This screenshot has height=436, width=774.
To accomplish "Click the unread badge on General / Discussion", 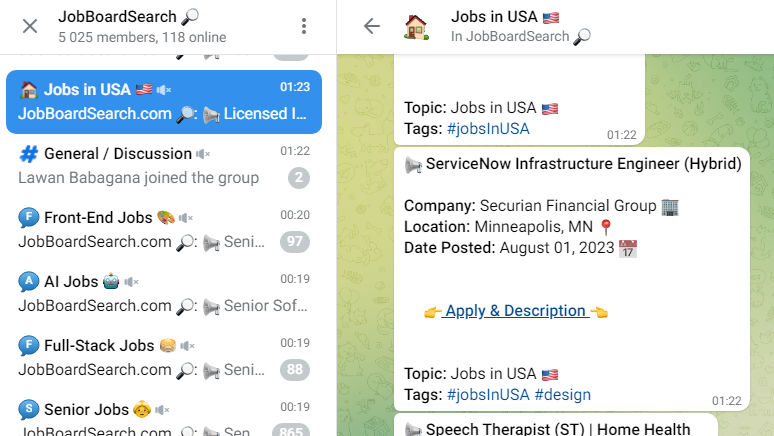I will pyautogui.click(x=298, y=178).
